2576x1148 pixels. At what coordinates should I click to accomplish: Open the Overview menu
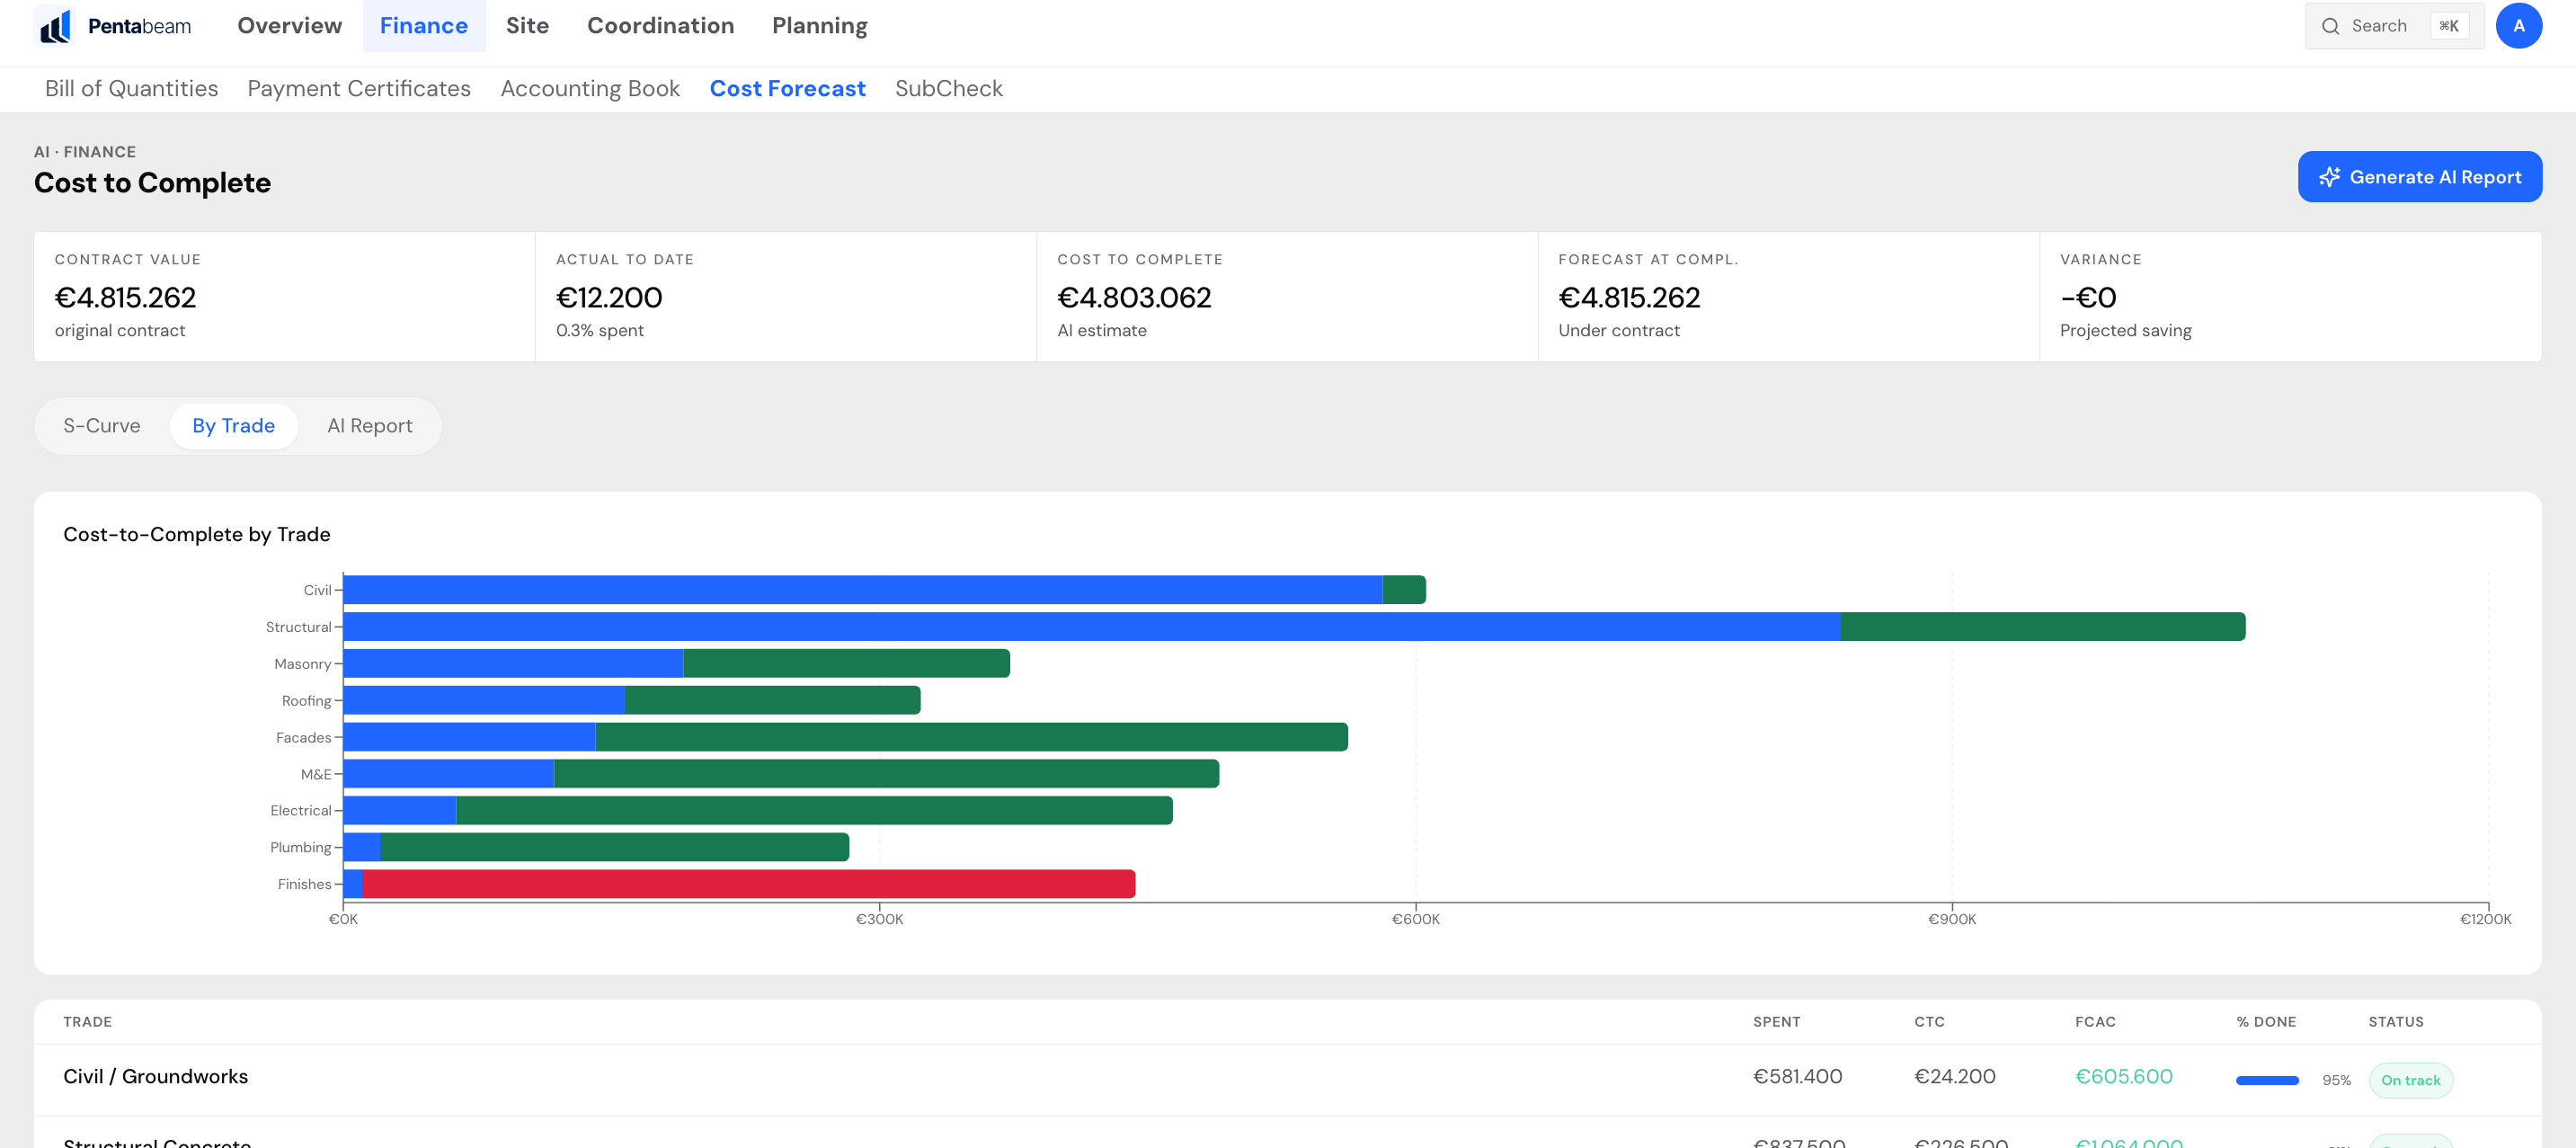[x=289, y=26]
